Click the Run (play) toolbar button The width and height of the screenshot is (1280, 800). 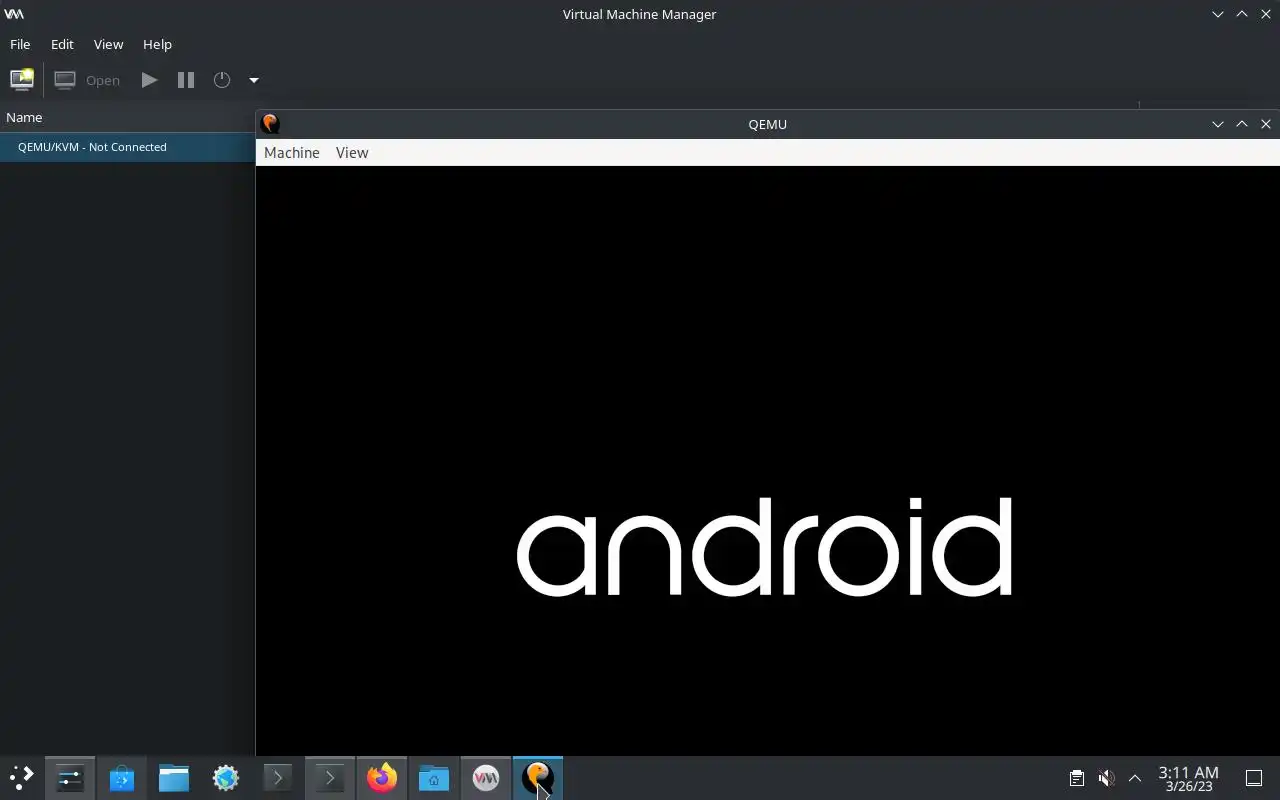click(149, 80)
